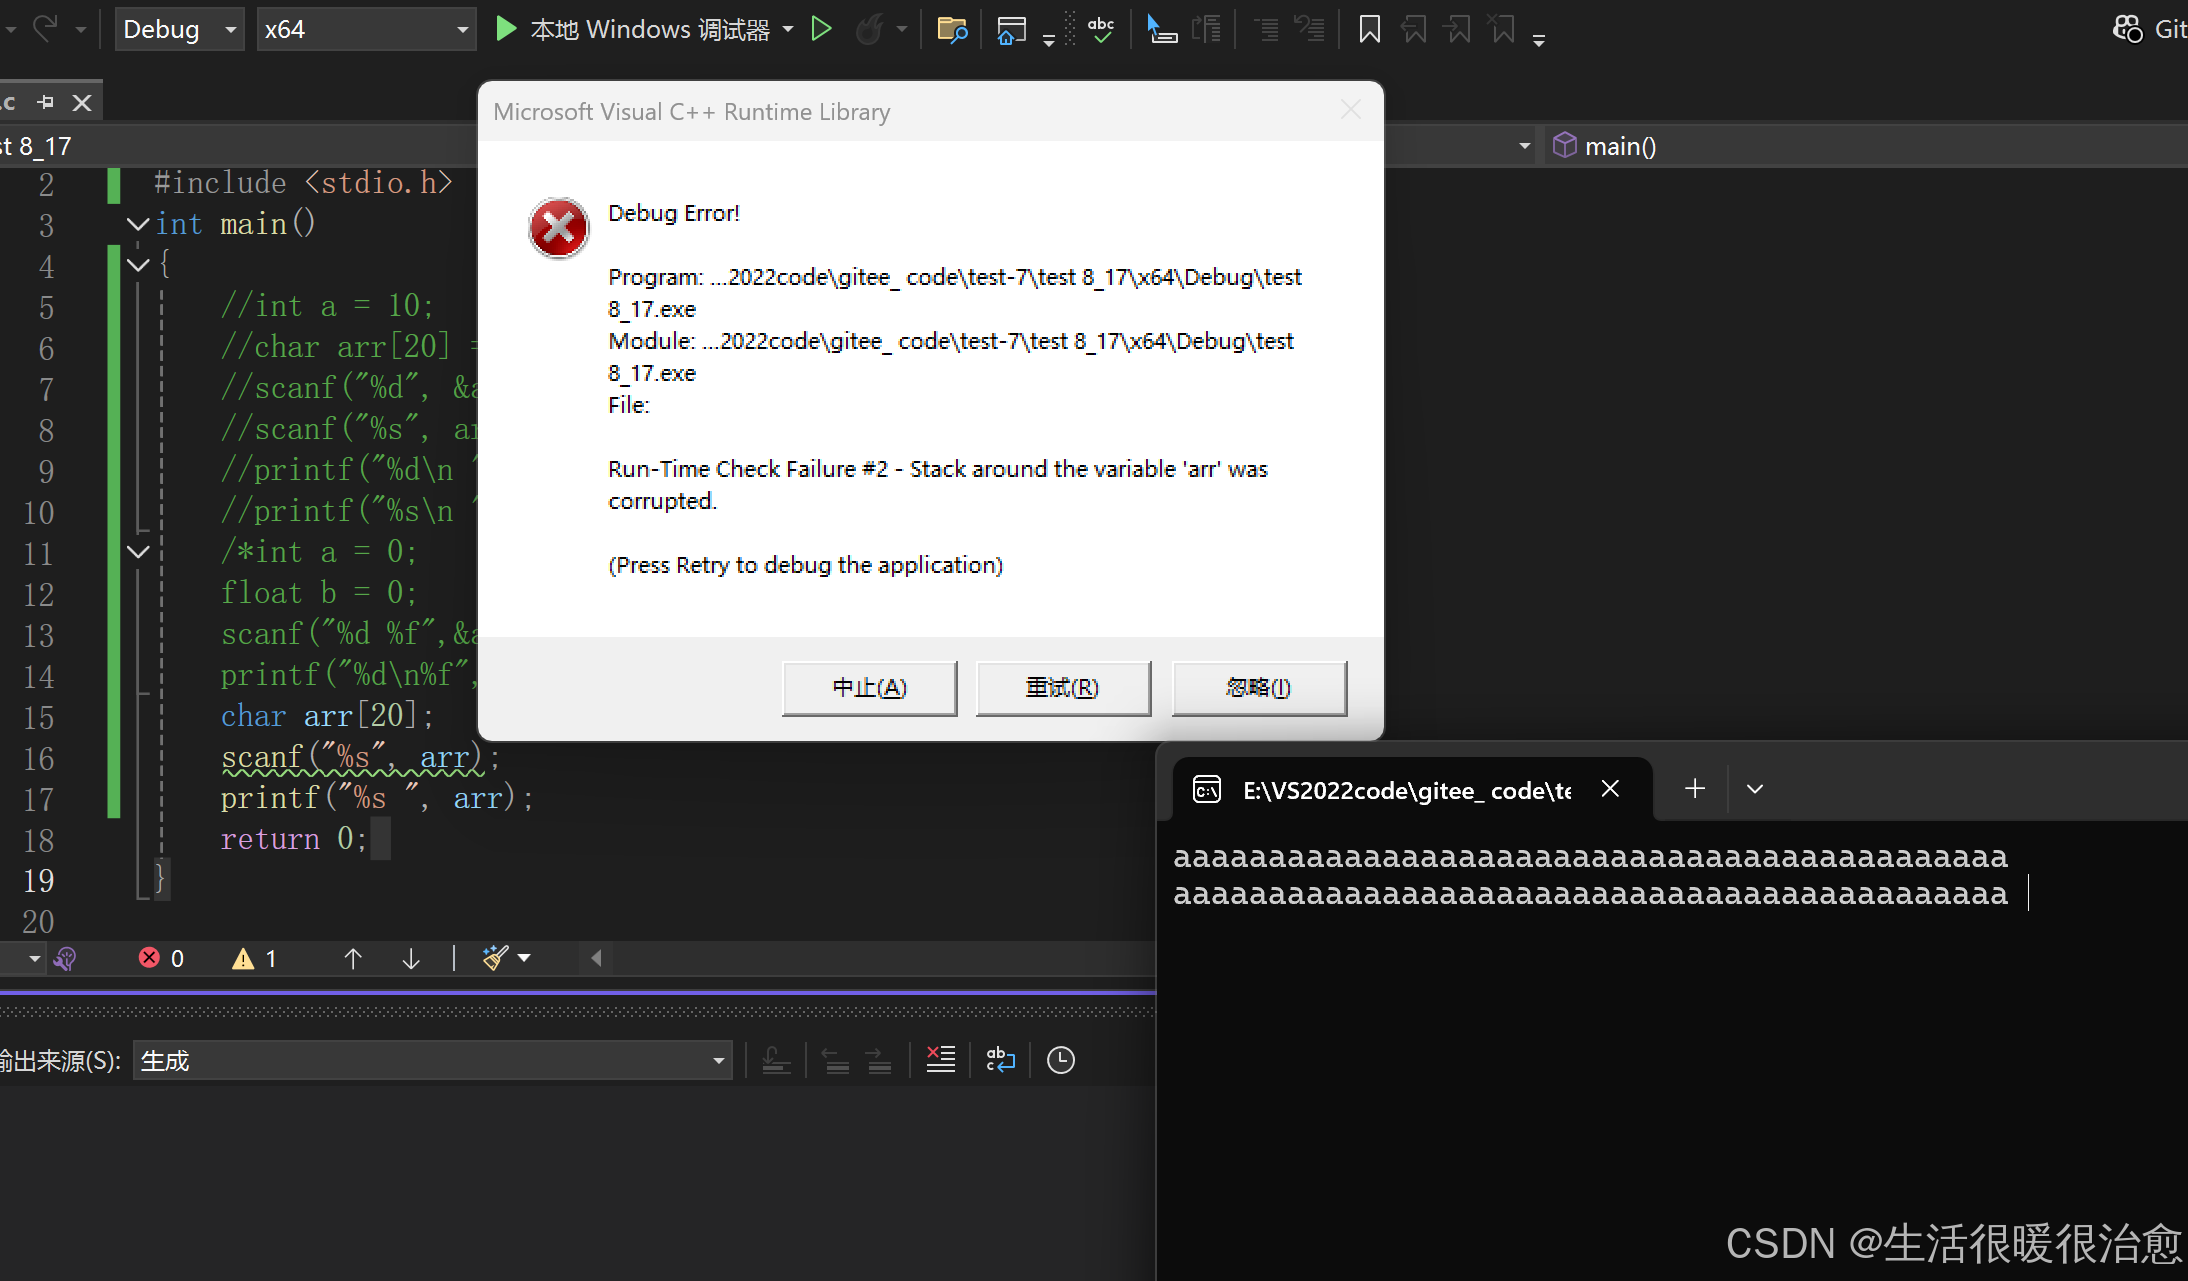Click the console output of a characters
The height and width of the screenshot is (1281, 2188).
tap(1590, 875)
